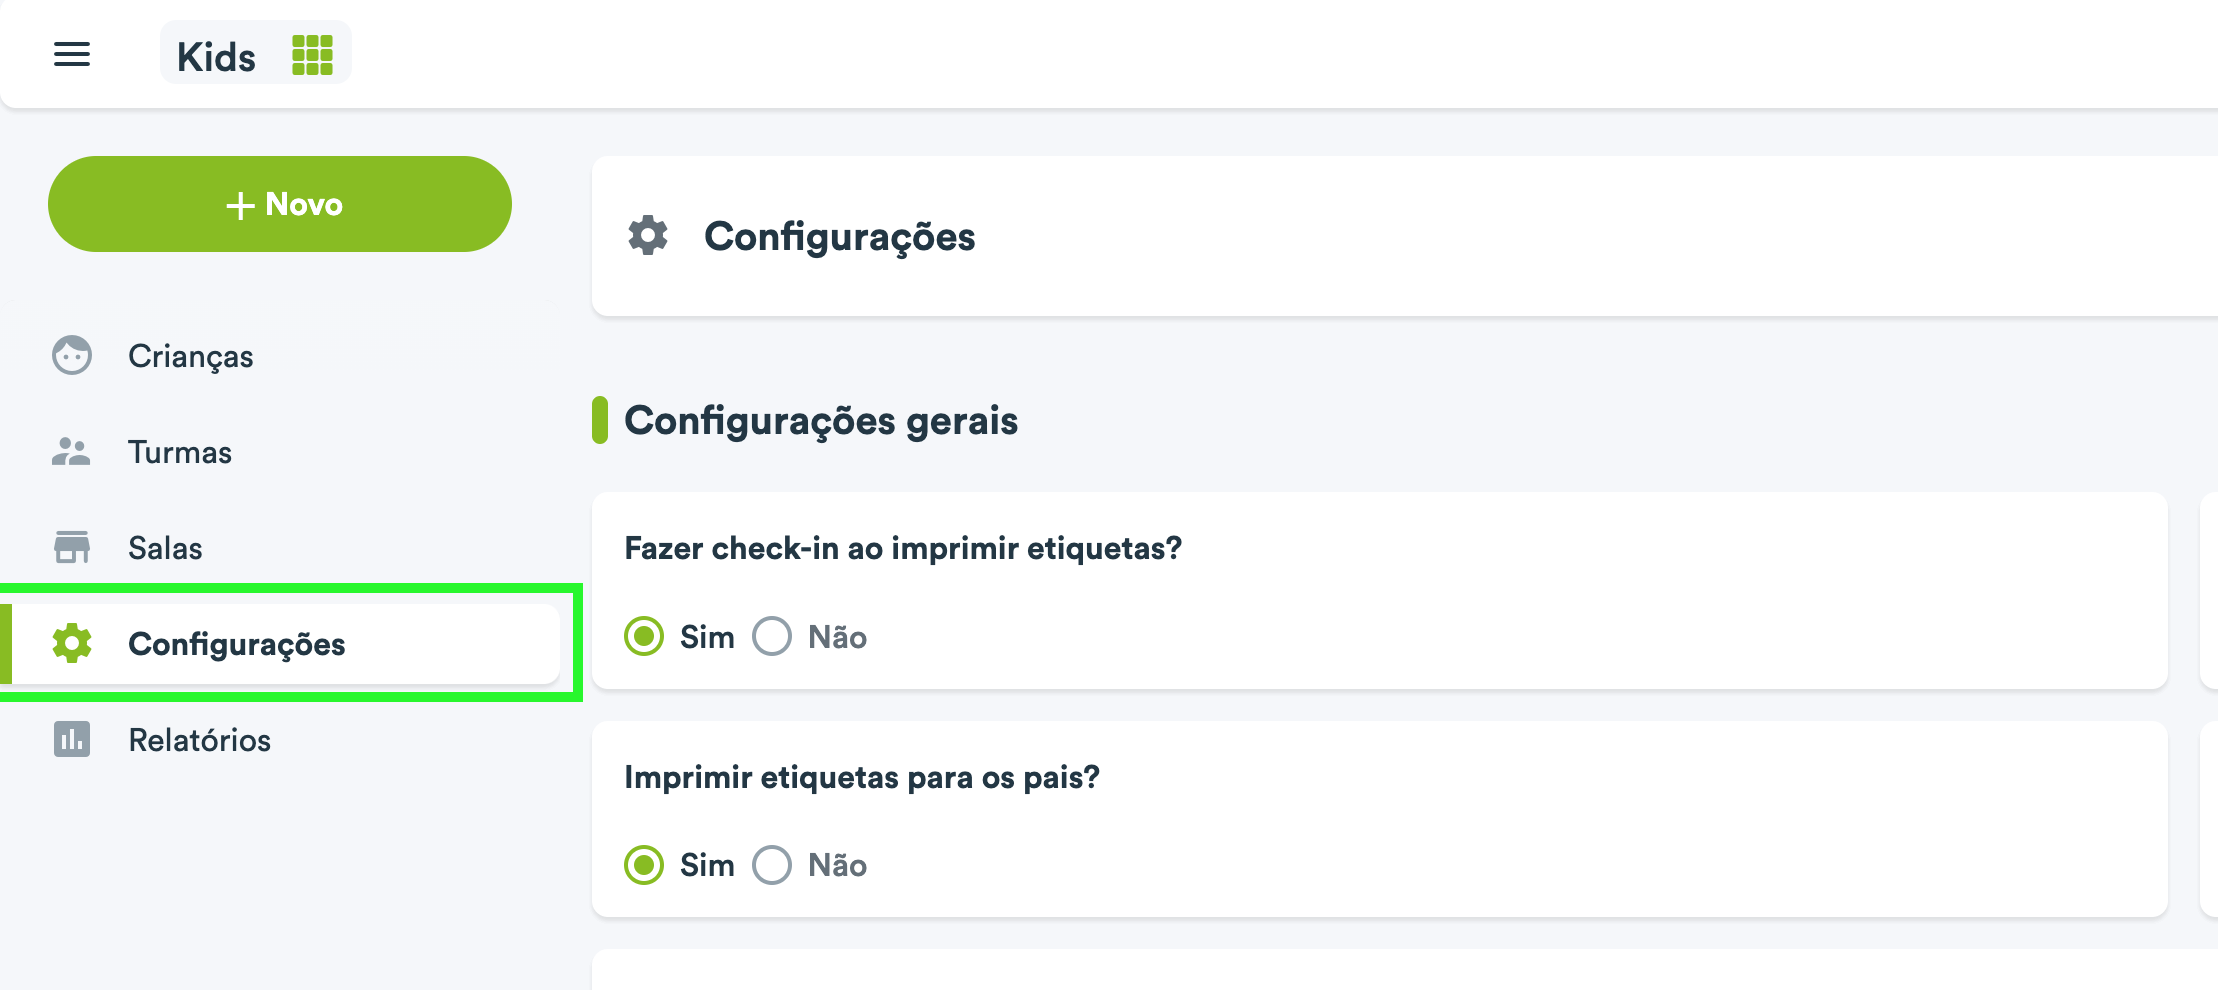Image resolution: width=2218 pixels, height=990 pixels.
Task: Click the Relatórios chart icon
Action: (x=72, y=739)
